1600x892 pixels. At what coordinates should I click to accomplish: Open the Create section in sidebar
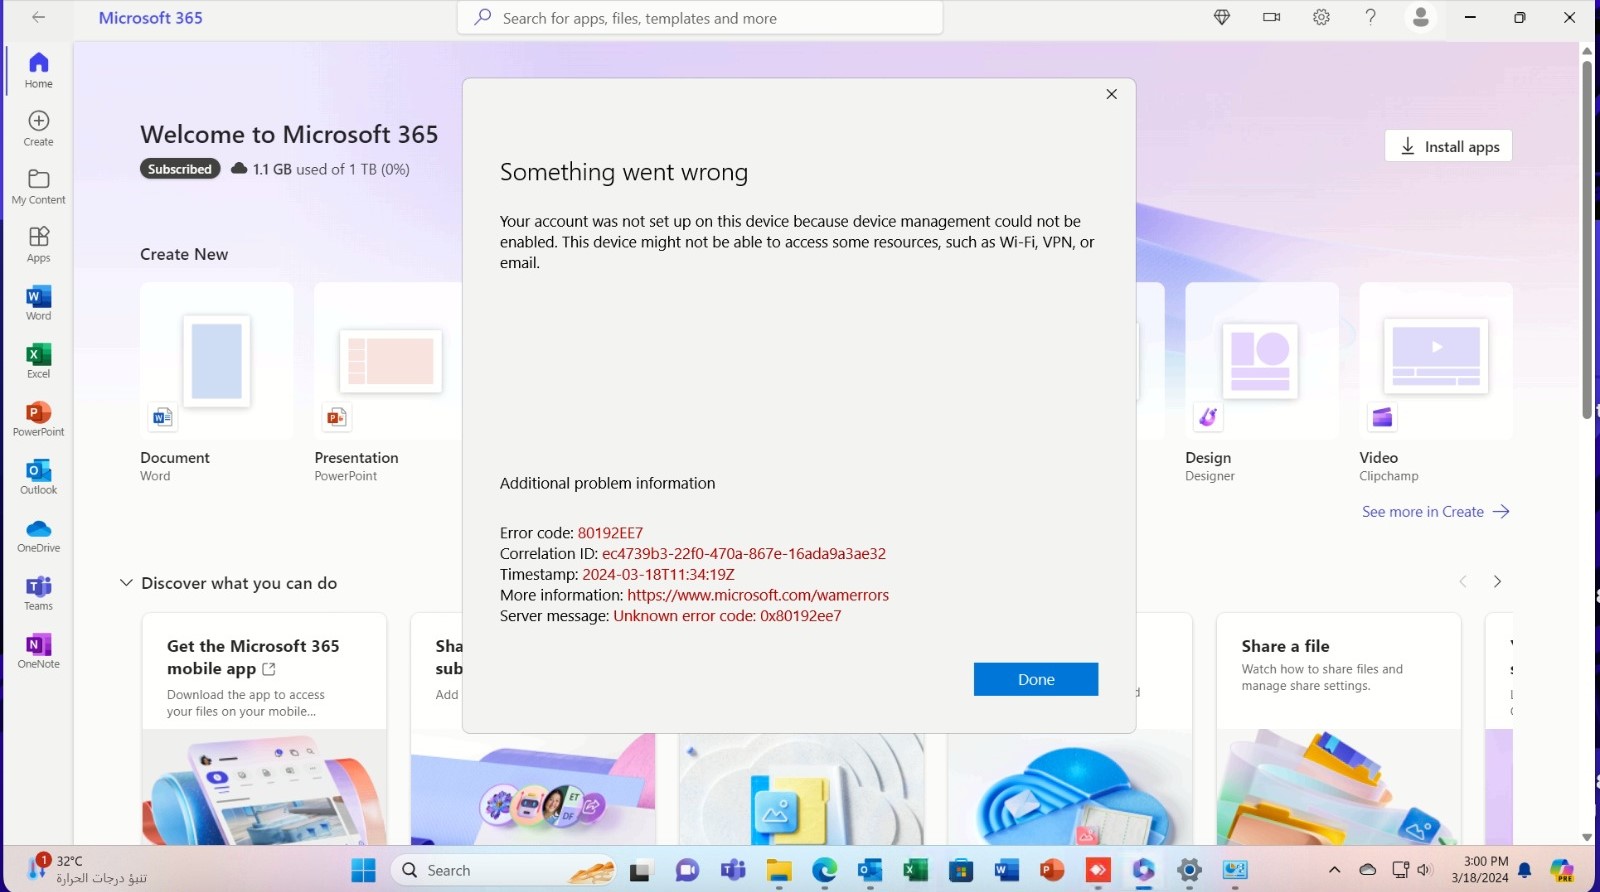[x=38, y=128]
